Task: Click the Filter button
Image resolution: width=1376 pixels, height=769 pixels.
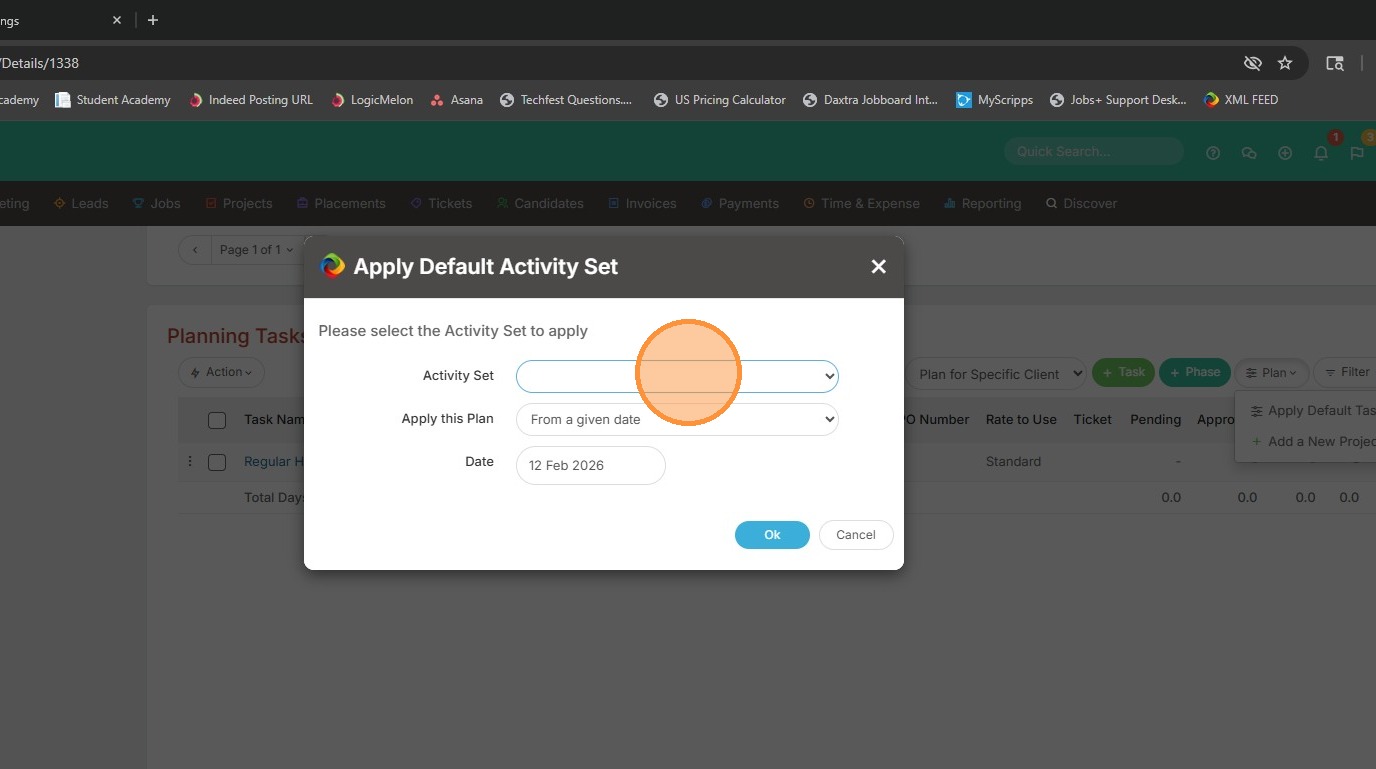Action: 1346,373
